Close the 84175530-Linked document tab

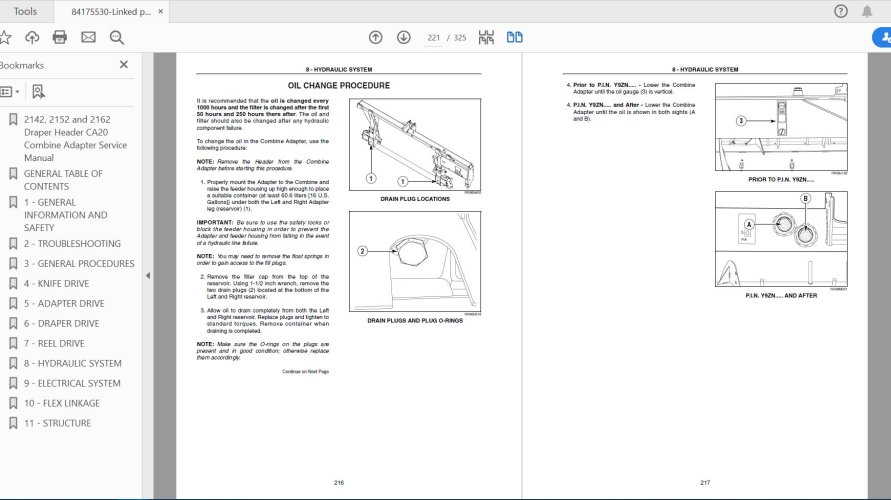pos(161,11)
